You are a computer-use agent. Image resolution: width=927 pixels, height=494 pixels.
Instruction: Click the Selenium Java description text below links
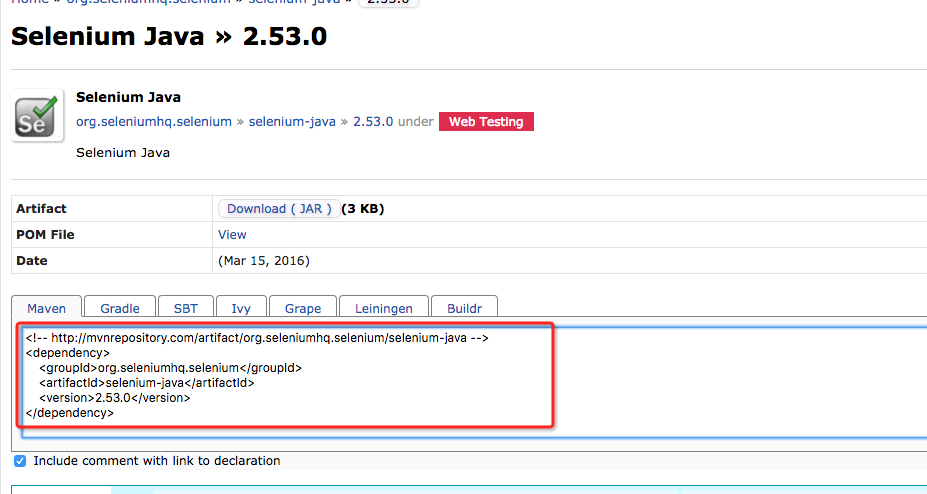pyautogui.click(x=123, y=152)
